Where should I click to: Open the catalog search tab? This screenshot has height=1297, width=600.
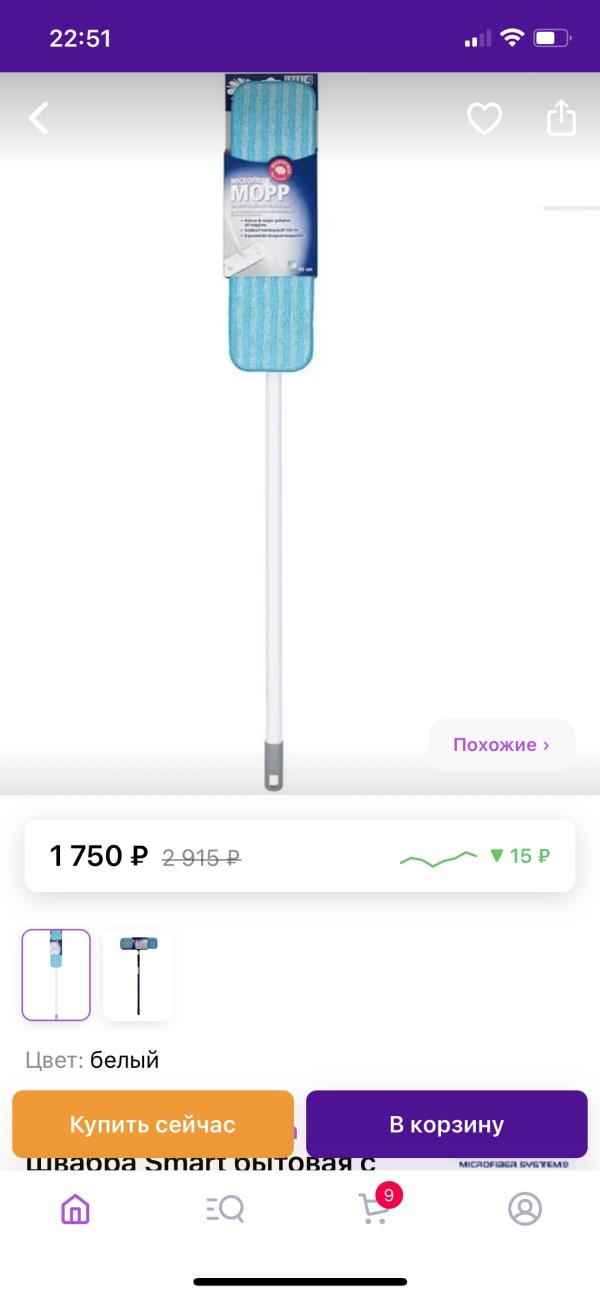point(225,1210)
